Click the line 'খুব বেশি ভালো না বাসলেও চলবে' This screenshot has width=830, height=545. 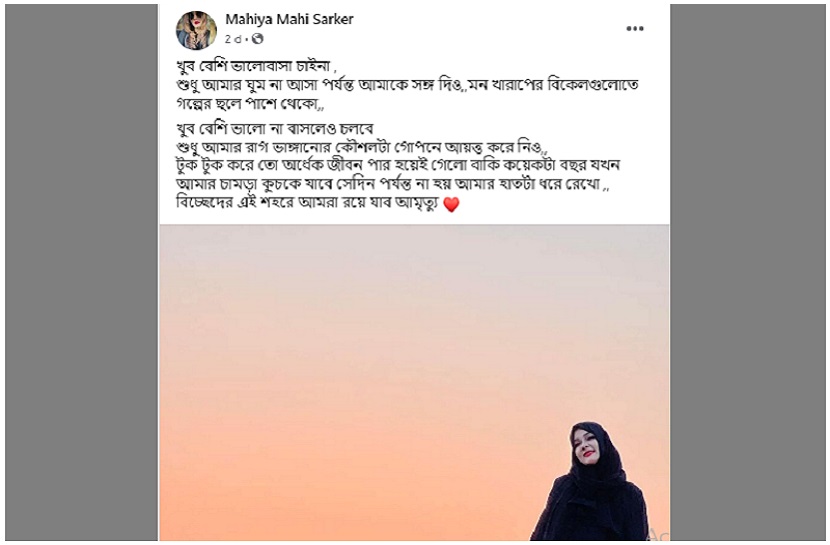[x=275, y=129]
